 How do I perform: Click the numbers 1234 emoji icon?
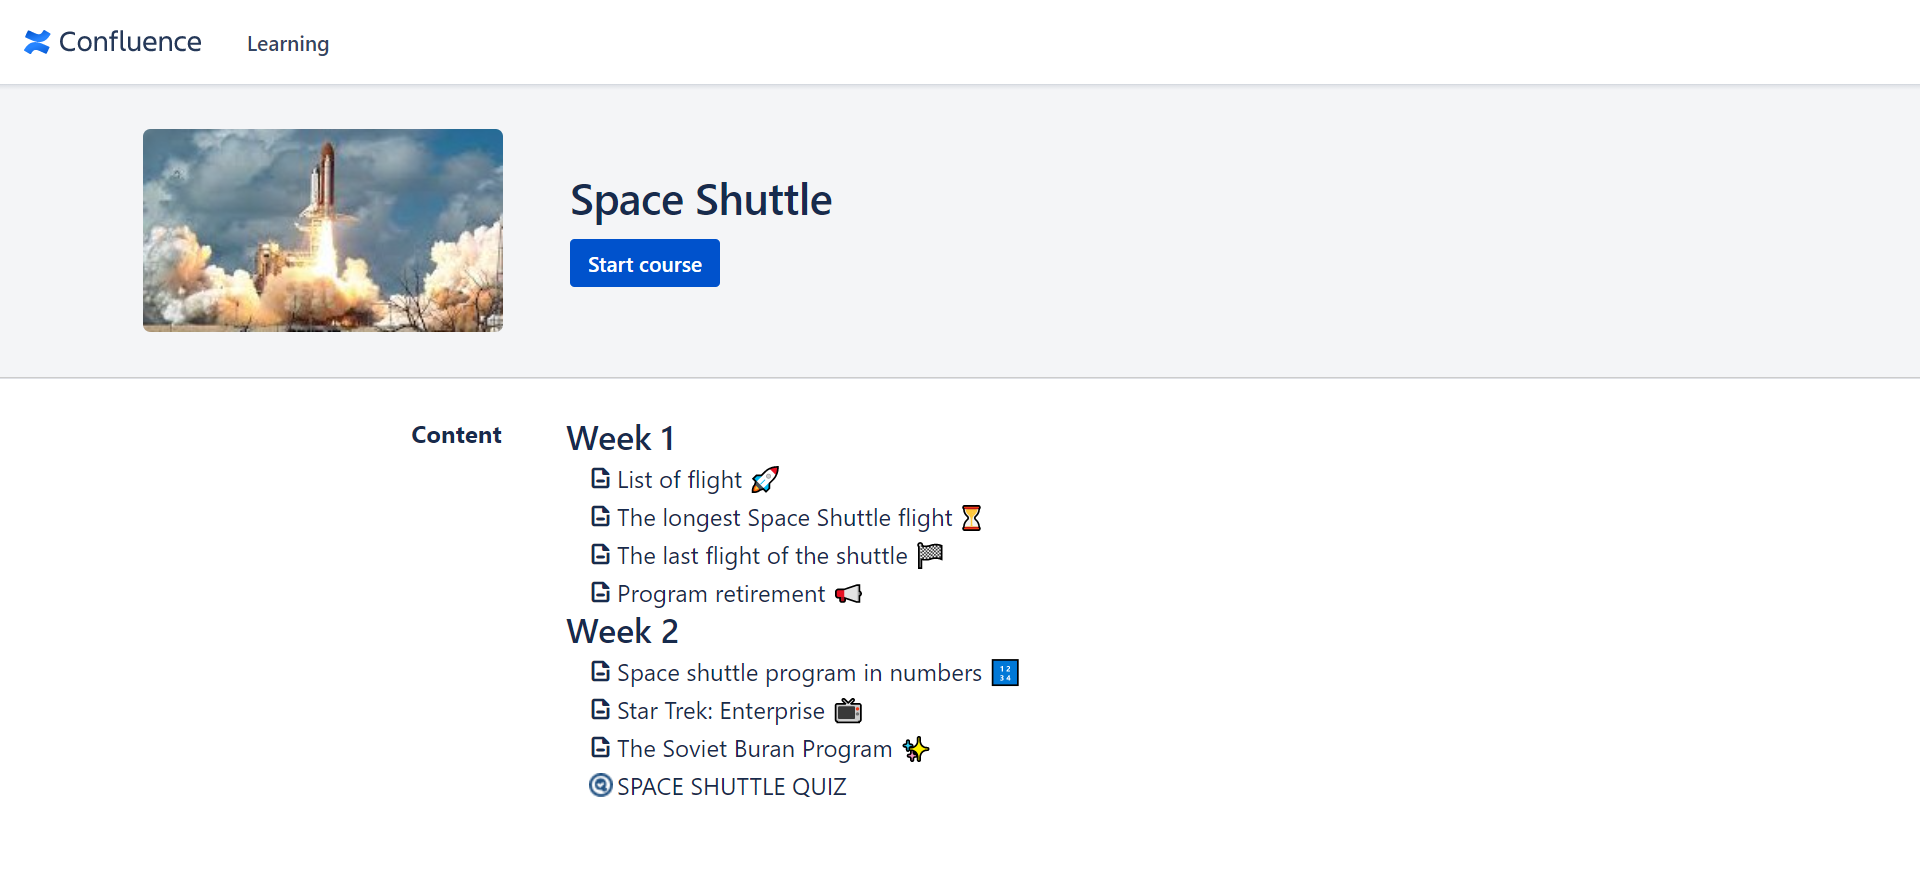point(1005,673)
